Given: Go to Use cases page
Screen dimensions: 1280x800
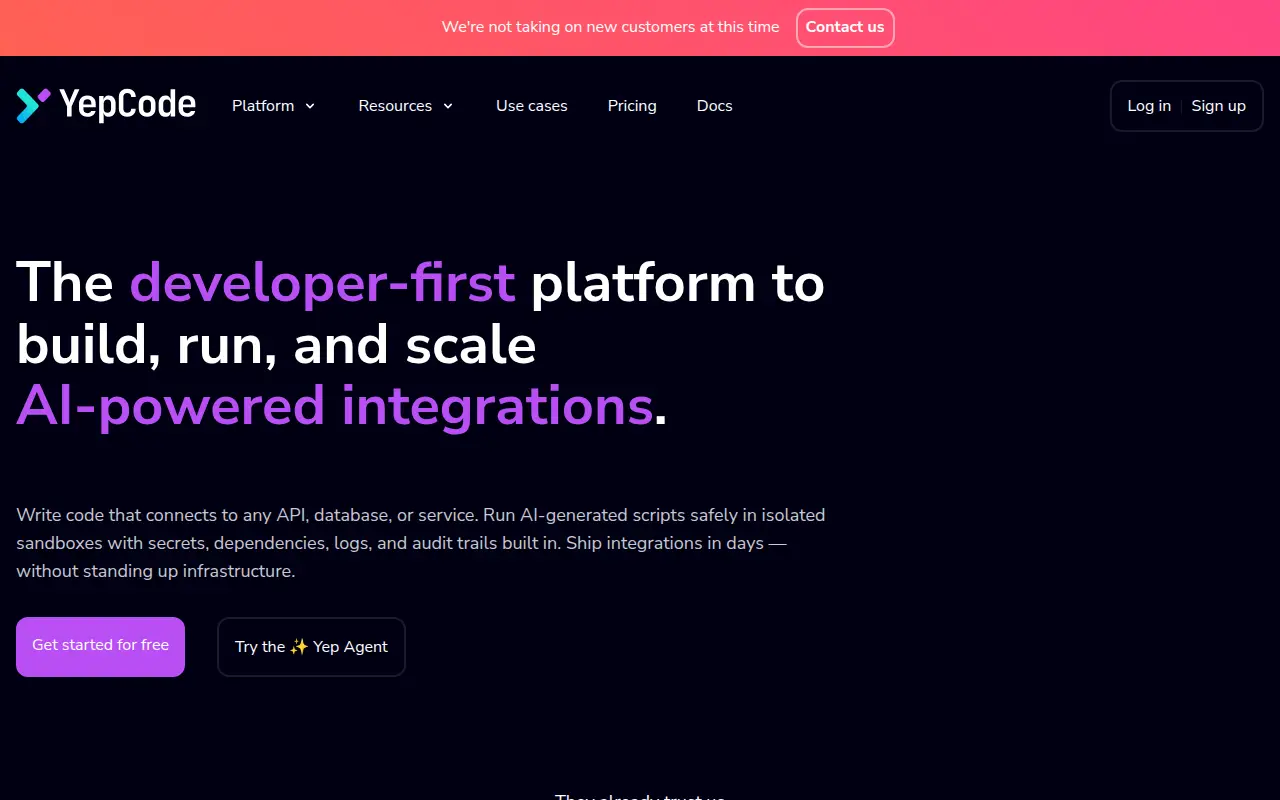Looking at the screenshot, I should [x=532, y=106].
